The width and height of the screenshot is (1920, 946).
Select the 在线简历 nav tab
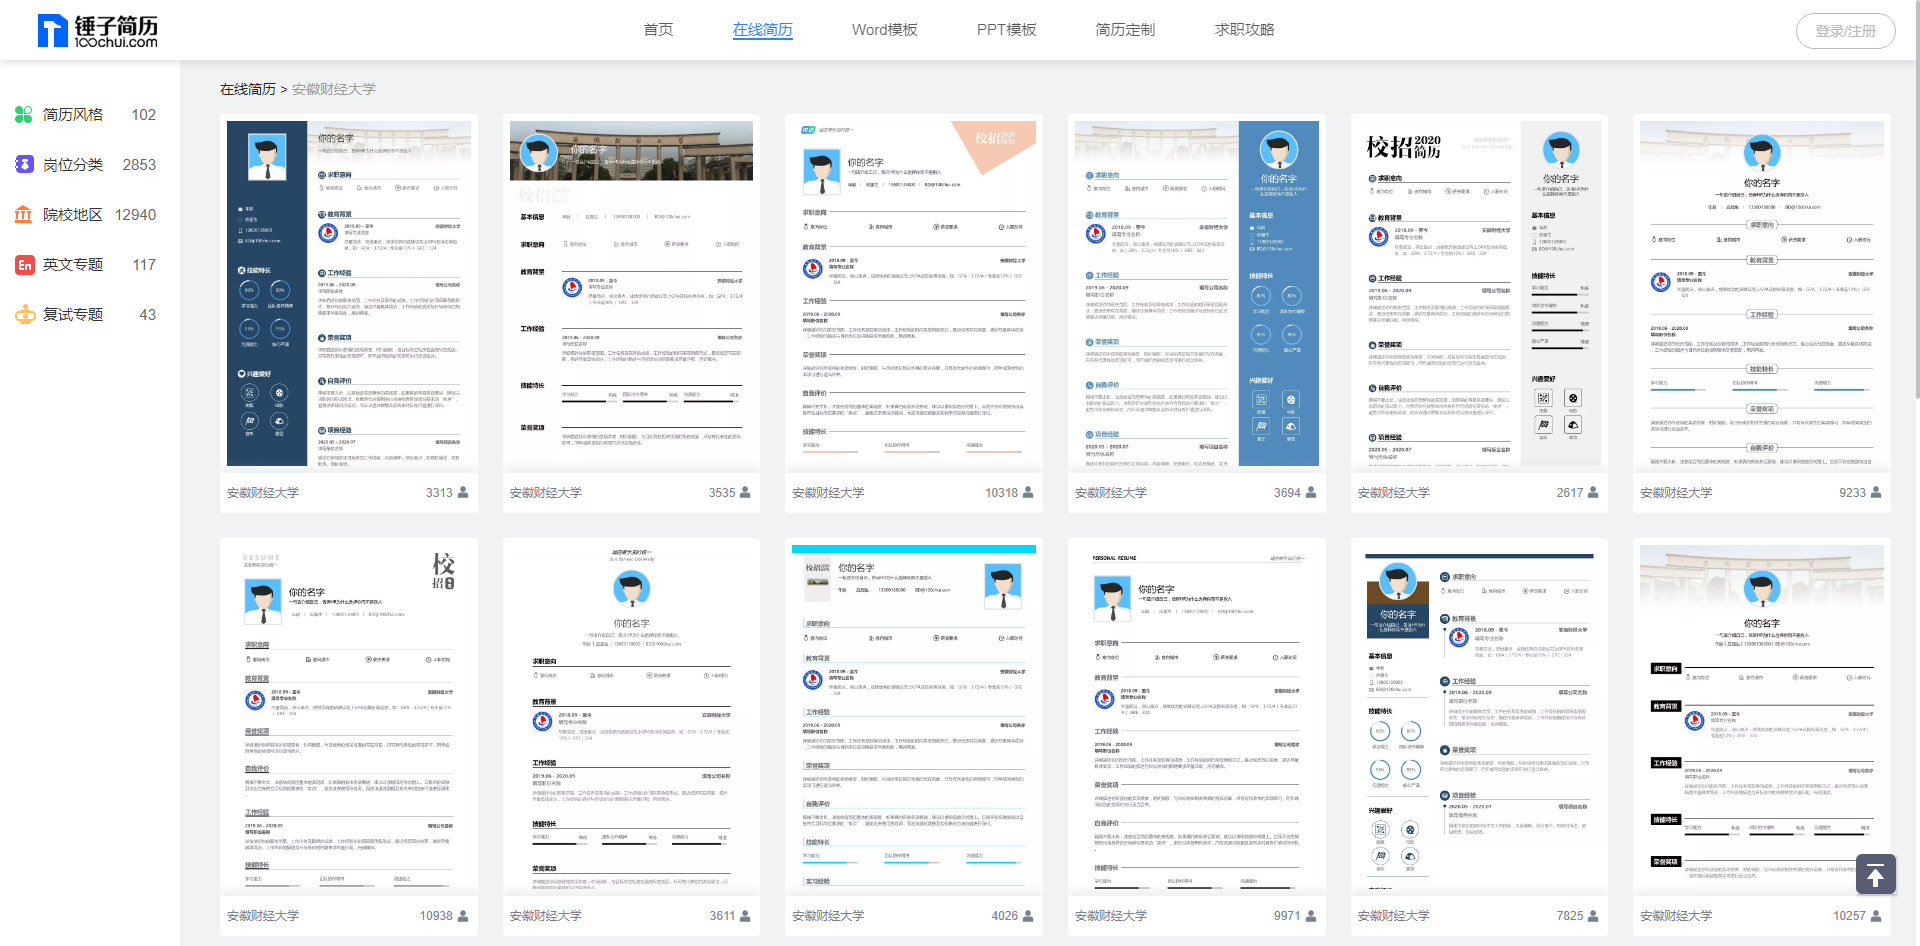click(762, 30)
